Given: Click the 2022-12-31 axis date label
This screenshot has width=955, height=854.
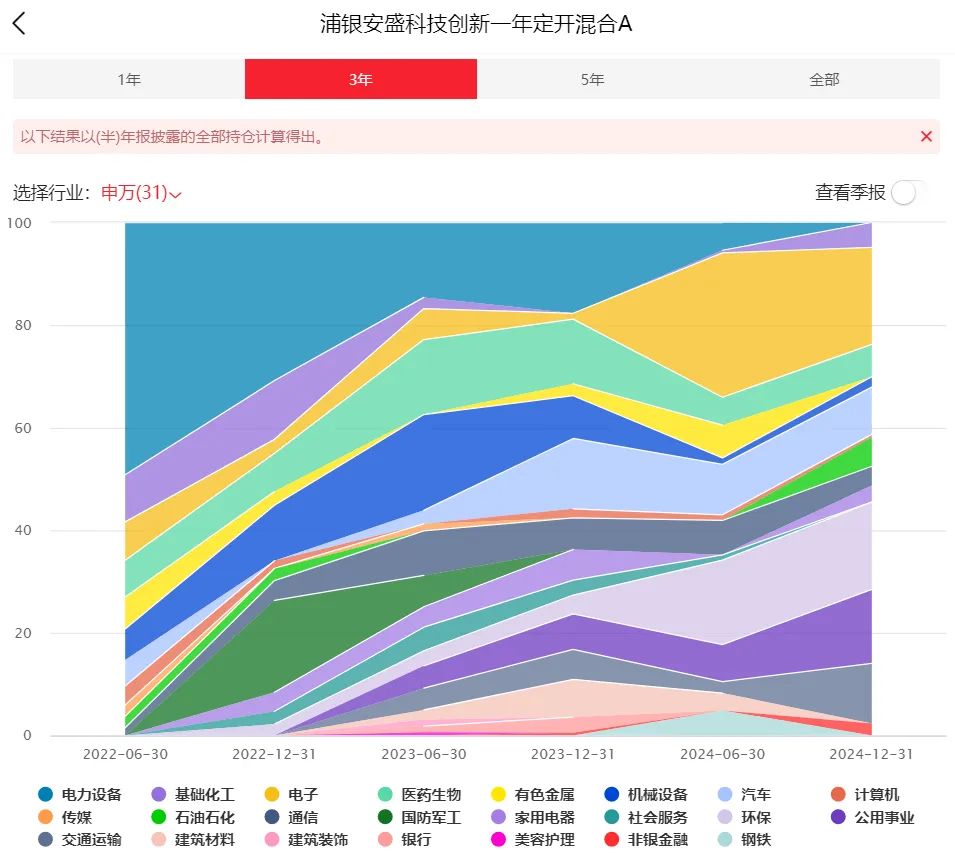Looking at the screenshot, I should click(x=274, y=754).
